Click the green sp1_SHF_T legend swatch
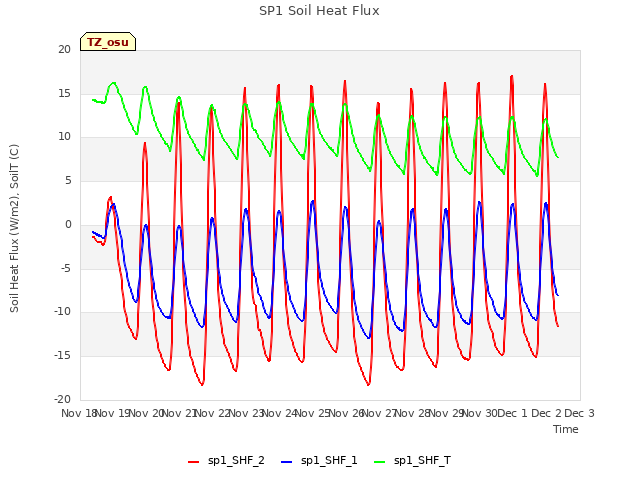640x480 pixels. pyautogui.click(x=380, y=462)
